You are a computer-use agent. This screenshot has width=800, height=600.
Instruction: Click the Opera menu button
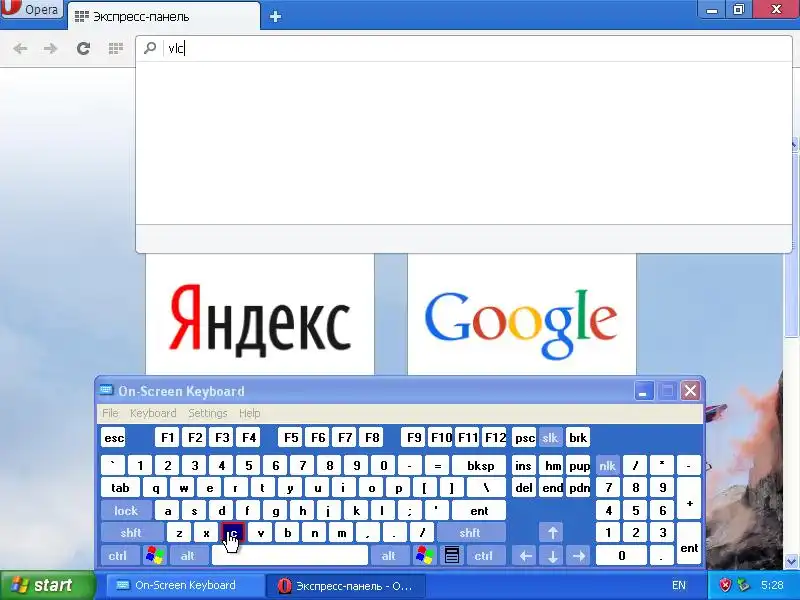click(x=32, y=9)
